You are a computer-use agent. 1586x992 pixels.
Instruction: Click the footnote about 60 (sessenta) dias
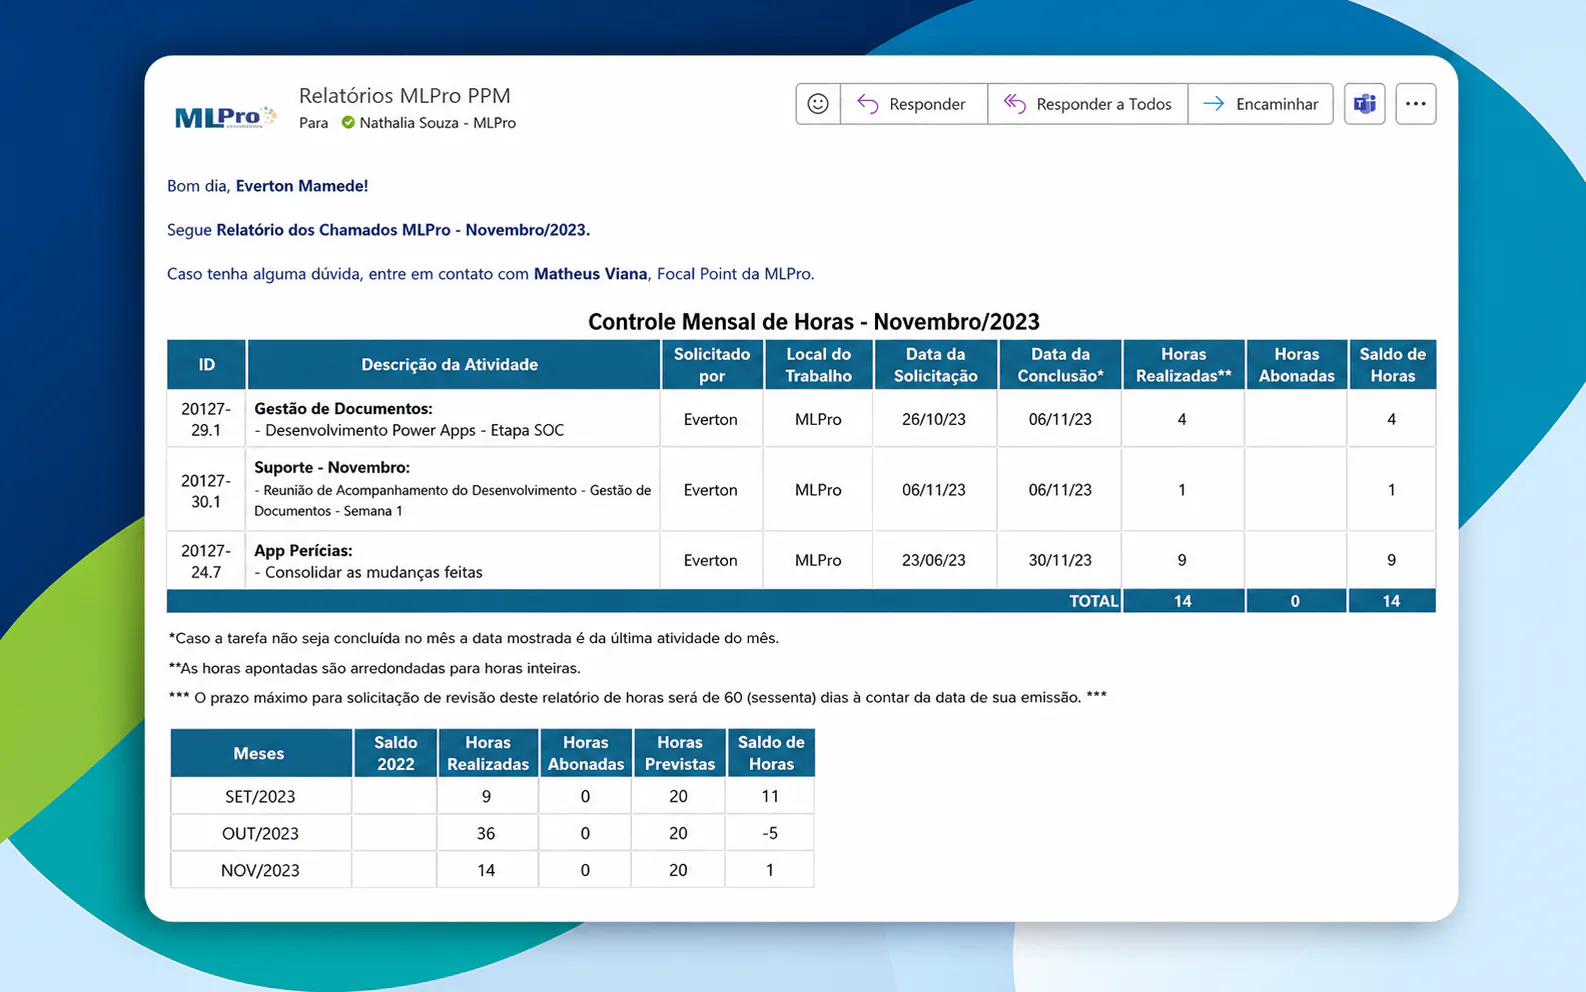pyautogui.click(x=638, y=698)
